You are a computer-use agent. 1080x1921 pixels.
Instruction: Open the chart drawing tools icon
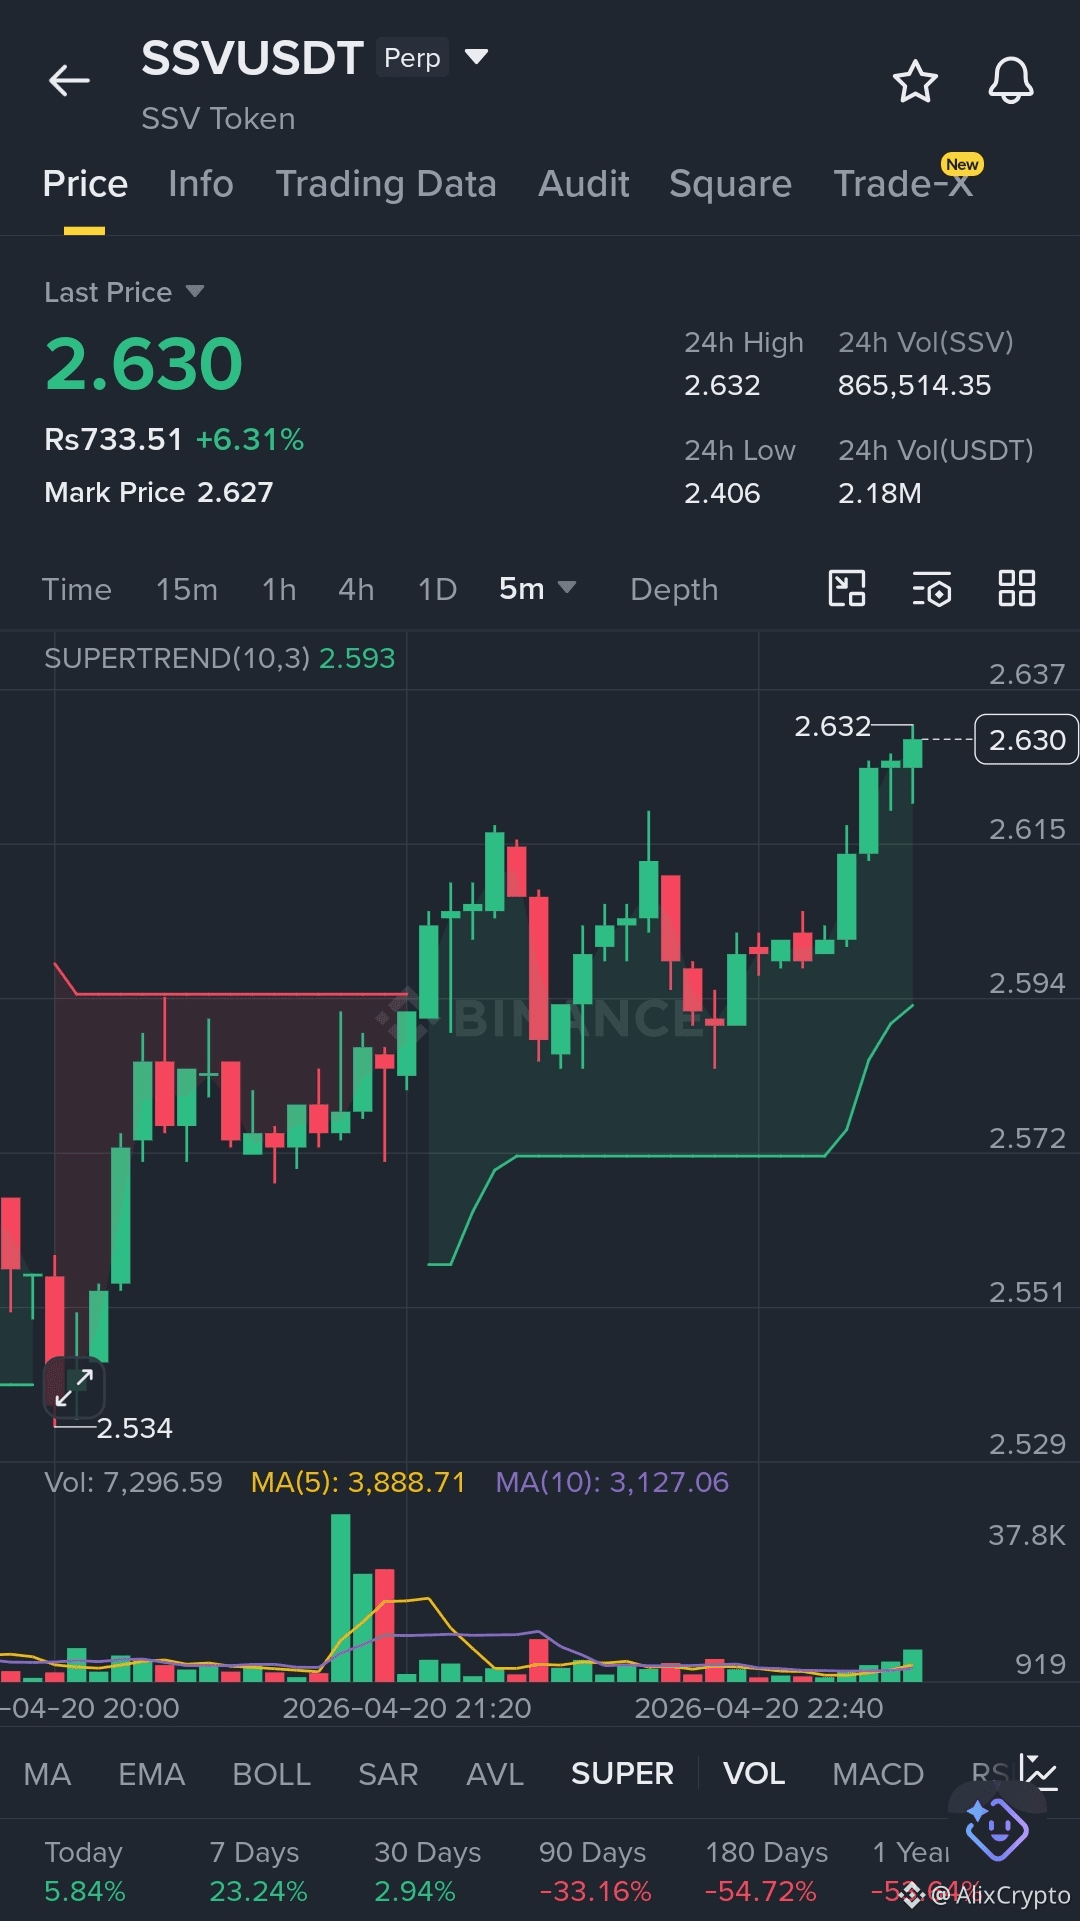(x=847, y=588)
